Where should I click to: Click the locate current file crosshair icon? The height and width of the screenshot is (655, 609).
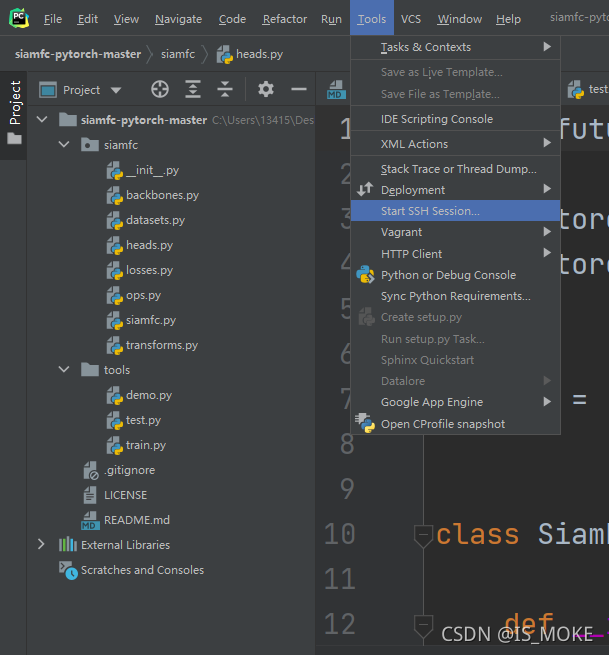pos(160,89)
